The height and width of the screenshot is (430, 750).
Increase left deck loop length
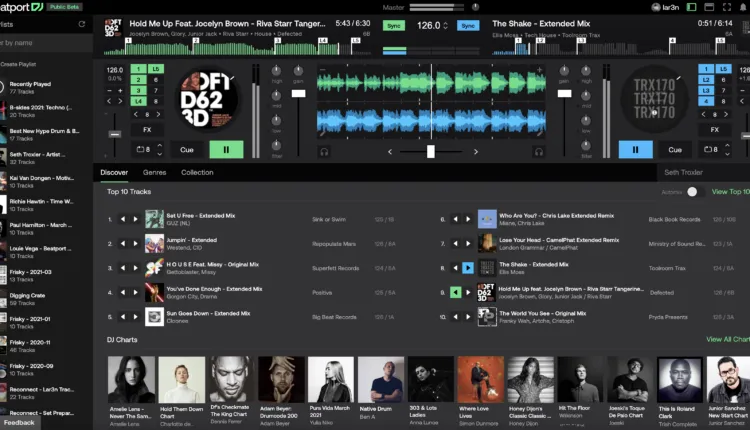click(160, 145)
